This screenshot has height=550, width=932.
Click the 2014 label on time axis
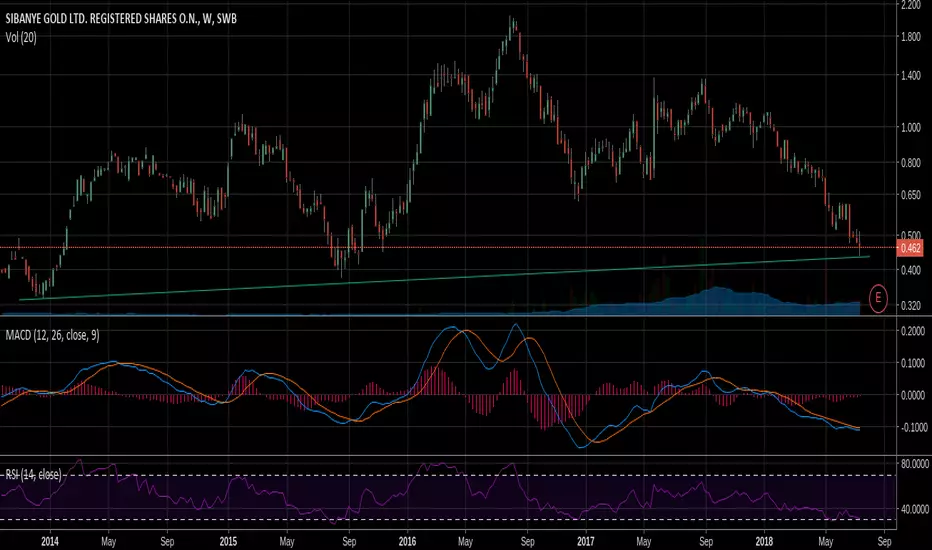coord(50,542)
